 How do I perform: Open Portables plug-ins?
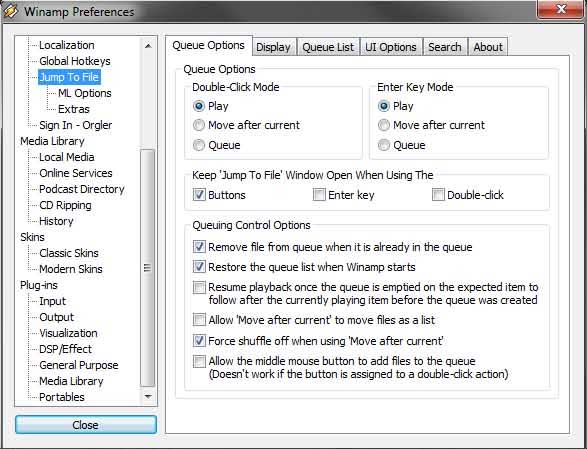pos(62,397)
